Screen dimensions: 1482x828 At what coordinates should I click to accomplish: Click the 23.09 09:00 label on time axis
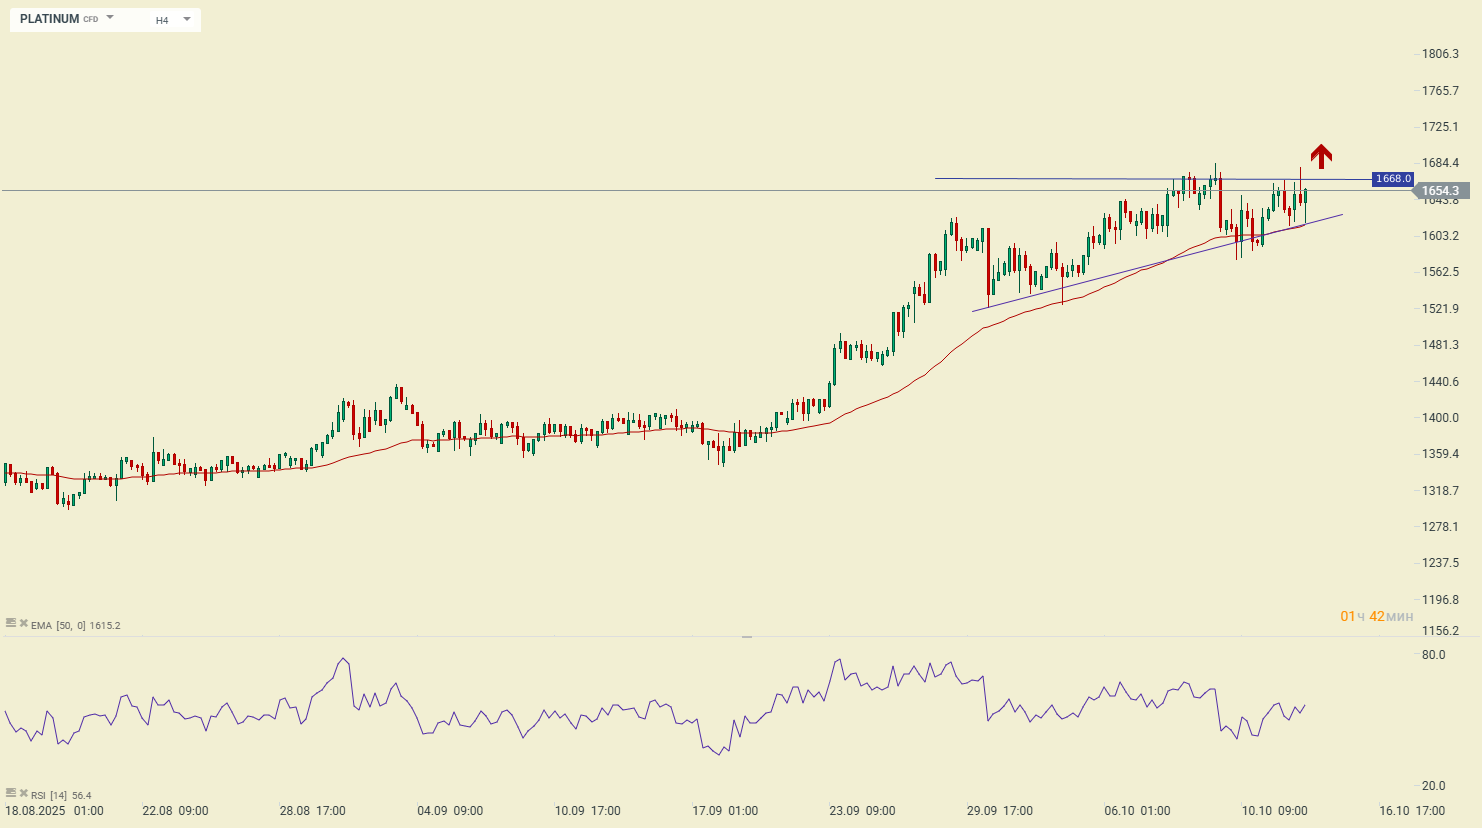(x=862, y=811)
